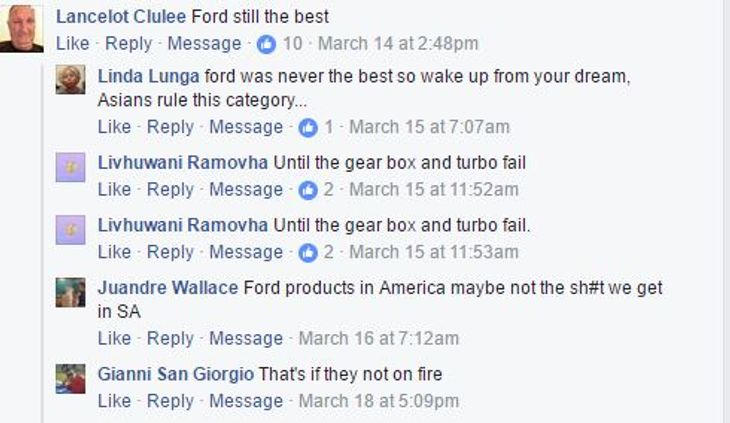Viewport: 730px width, 423px height.
Task: Message Juandre Wallace from his comment
Action: coord(246,339)
